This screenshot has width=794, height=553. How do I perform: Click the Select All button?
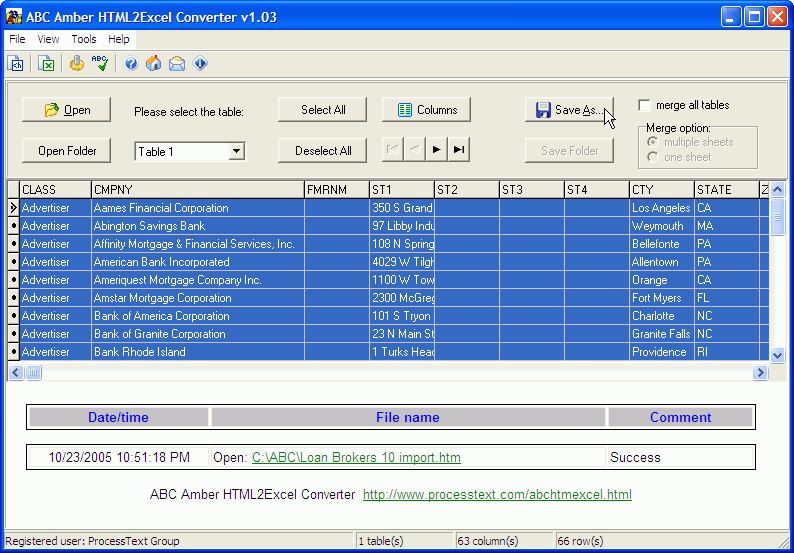click(323, 109)
